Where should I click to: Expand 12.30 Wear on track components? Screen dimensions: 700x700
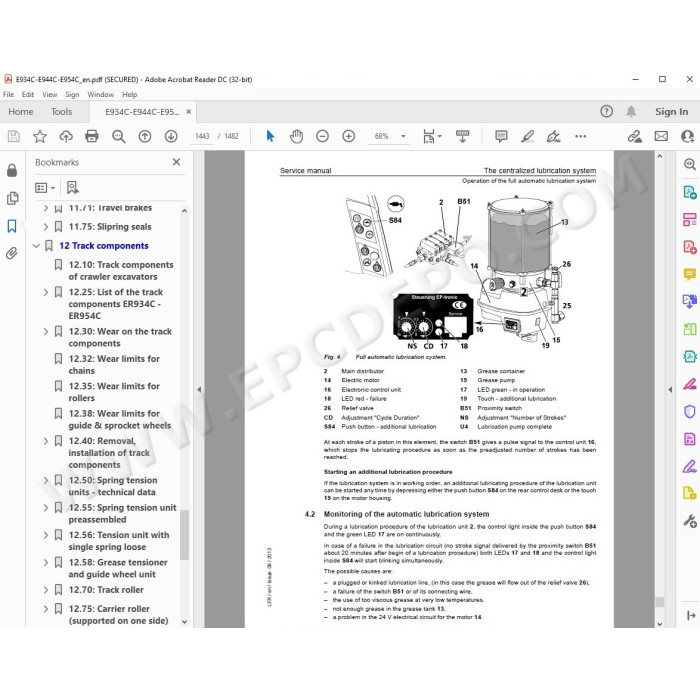click(x=46, y=332)
